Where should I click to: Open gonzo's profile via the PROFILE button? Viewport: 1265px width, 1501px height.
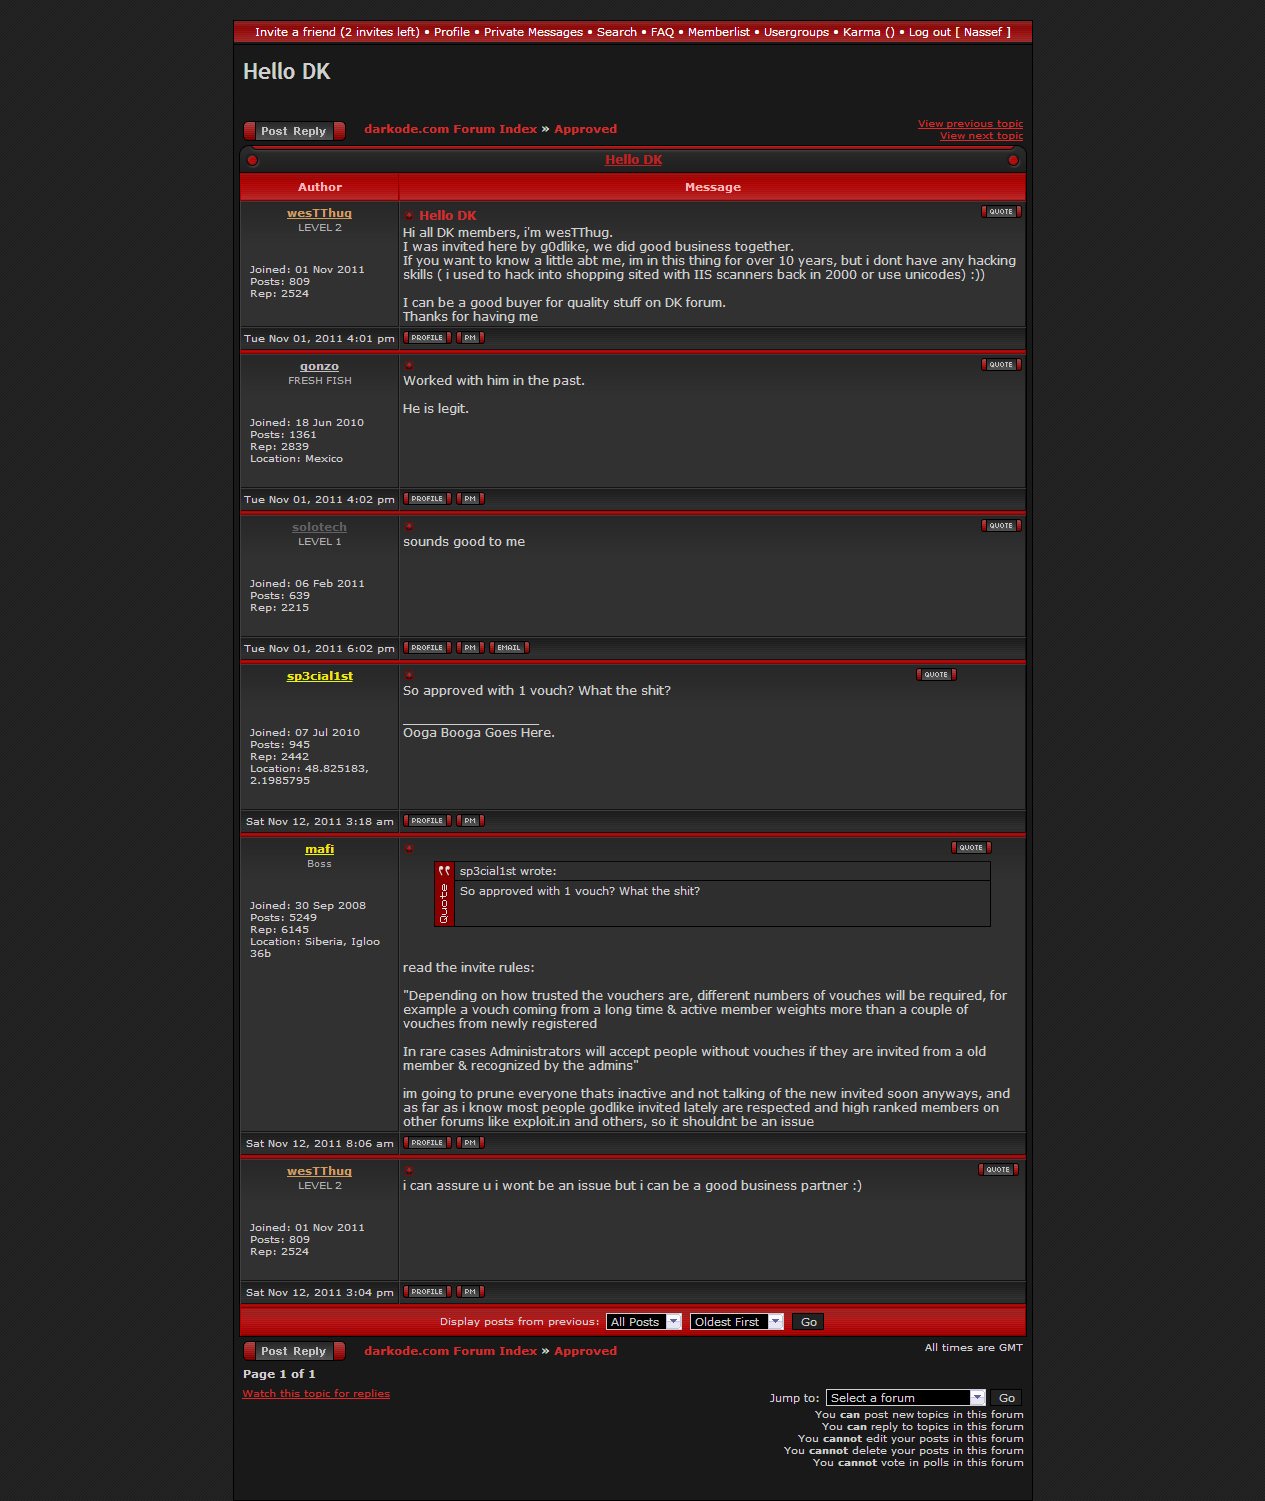click(427, 499)
